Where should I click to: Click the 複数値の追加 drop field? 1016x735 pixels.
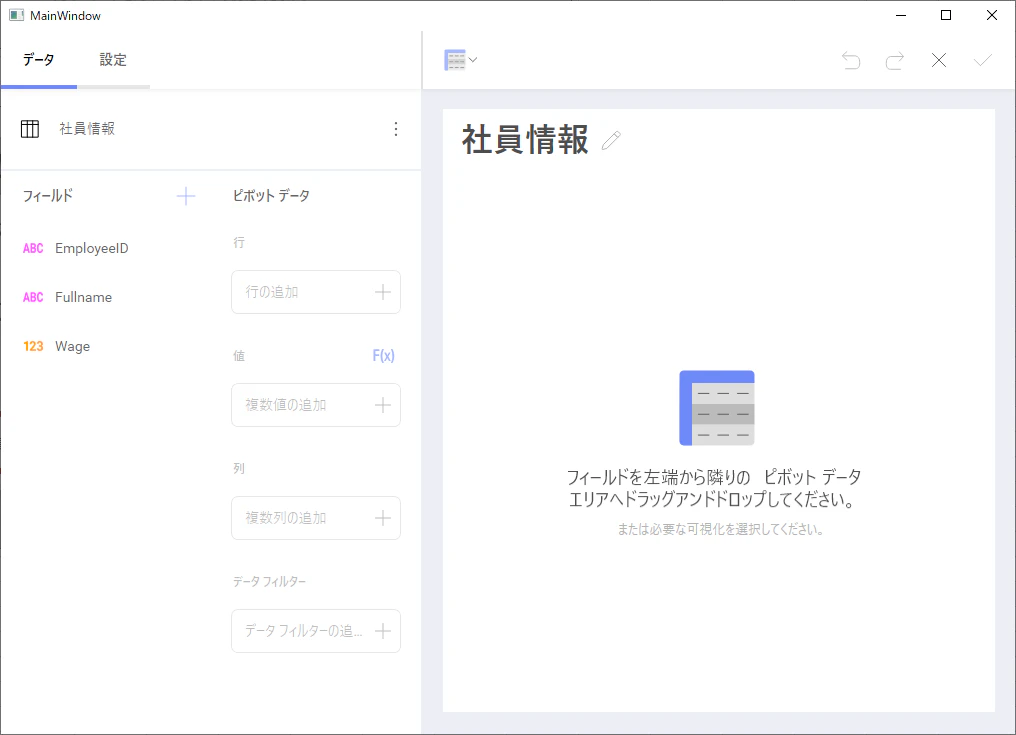pos(316,405)
